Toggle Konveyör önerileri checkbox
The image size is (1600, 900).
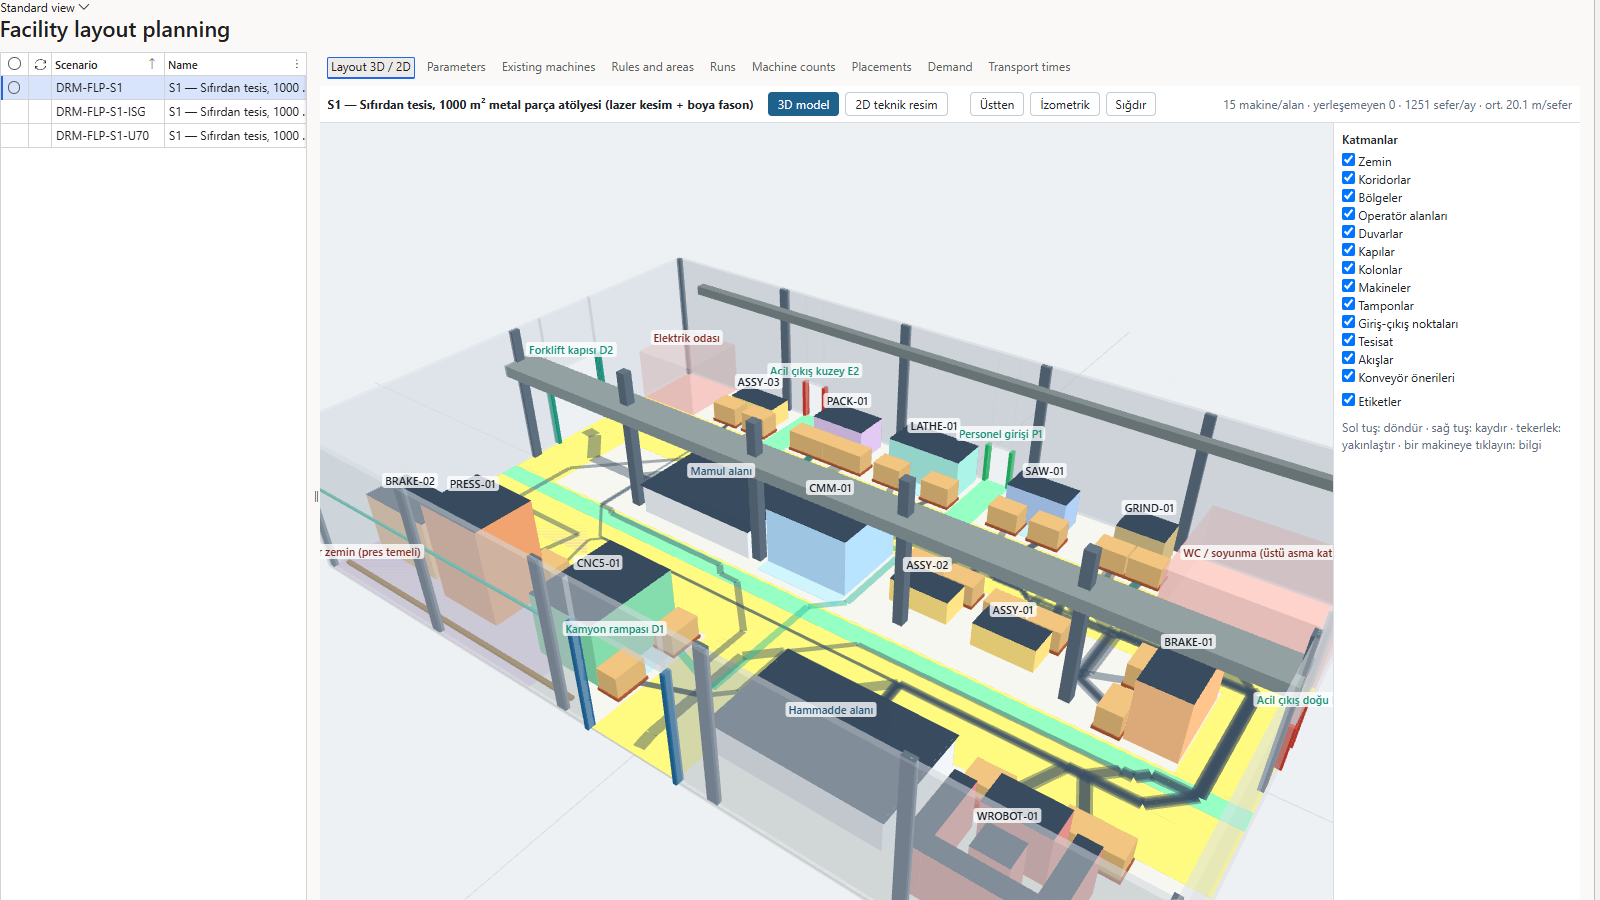tap(1348, 376)
